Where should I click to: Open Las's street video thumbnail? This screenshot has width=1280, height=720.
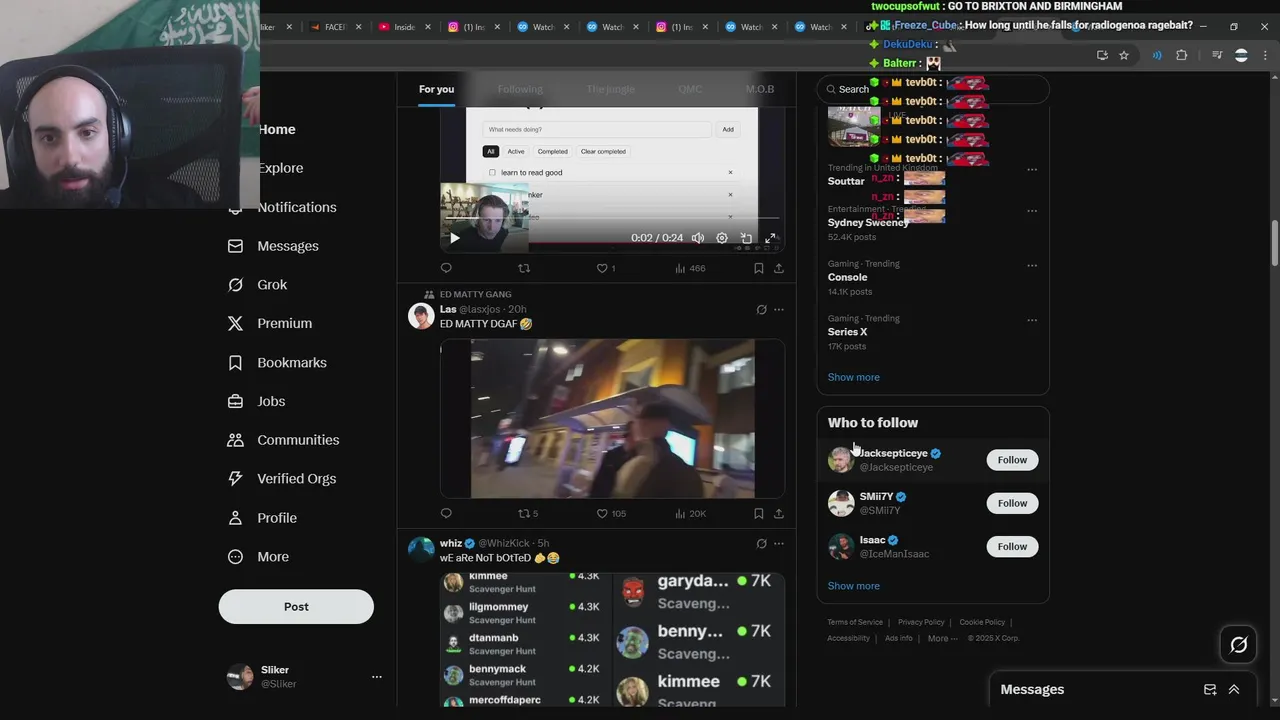(x=612, y=418)
